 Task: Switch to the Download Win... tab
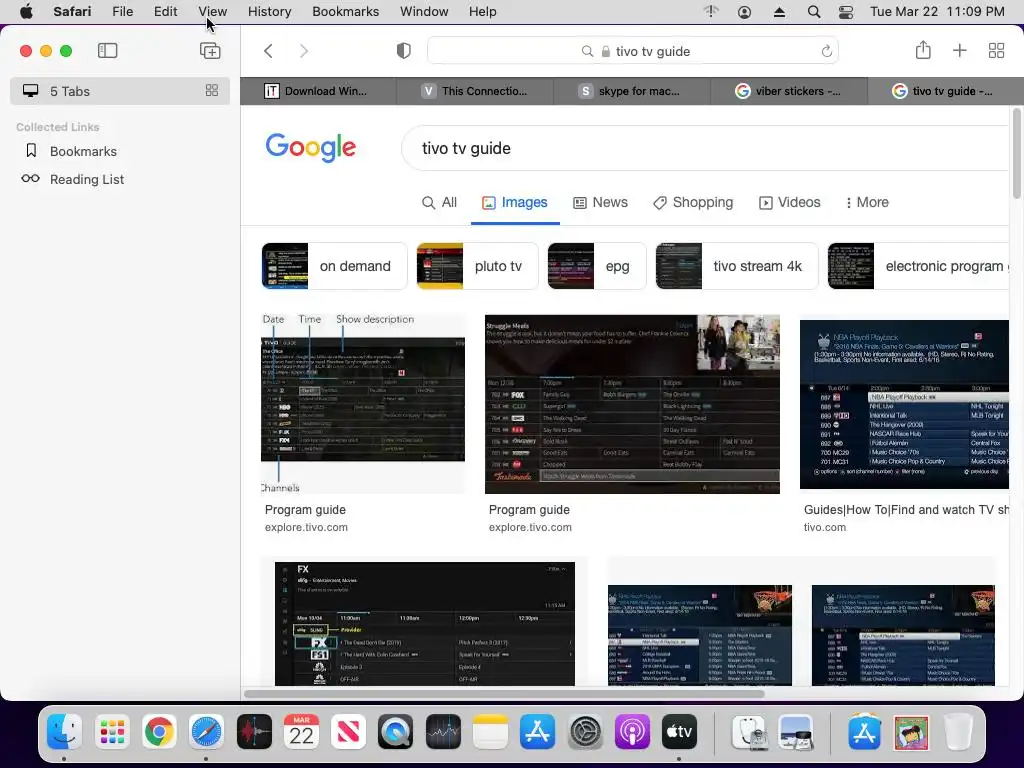(x=318, y=91)
